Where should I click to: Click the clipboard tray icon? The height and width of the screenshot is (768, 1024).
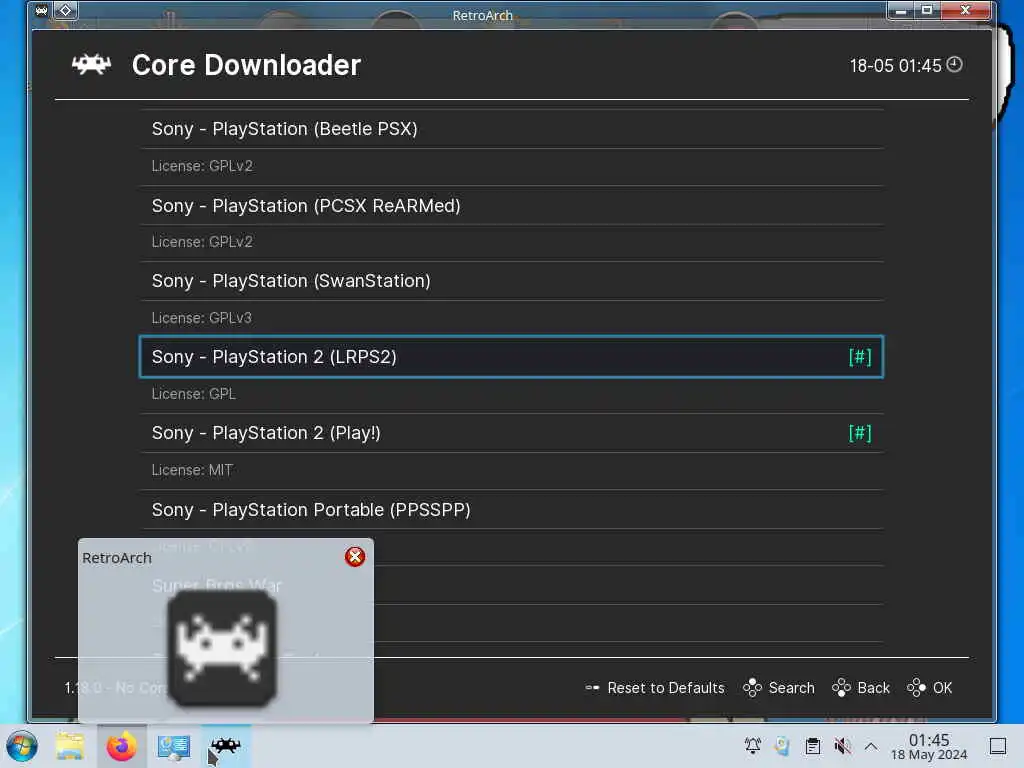(x=812, y=745)
